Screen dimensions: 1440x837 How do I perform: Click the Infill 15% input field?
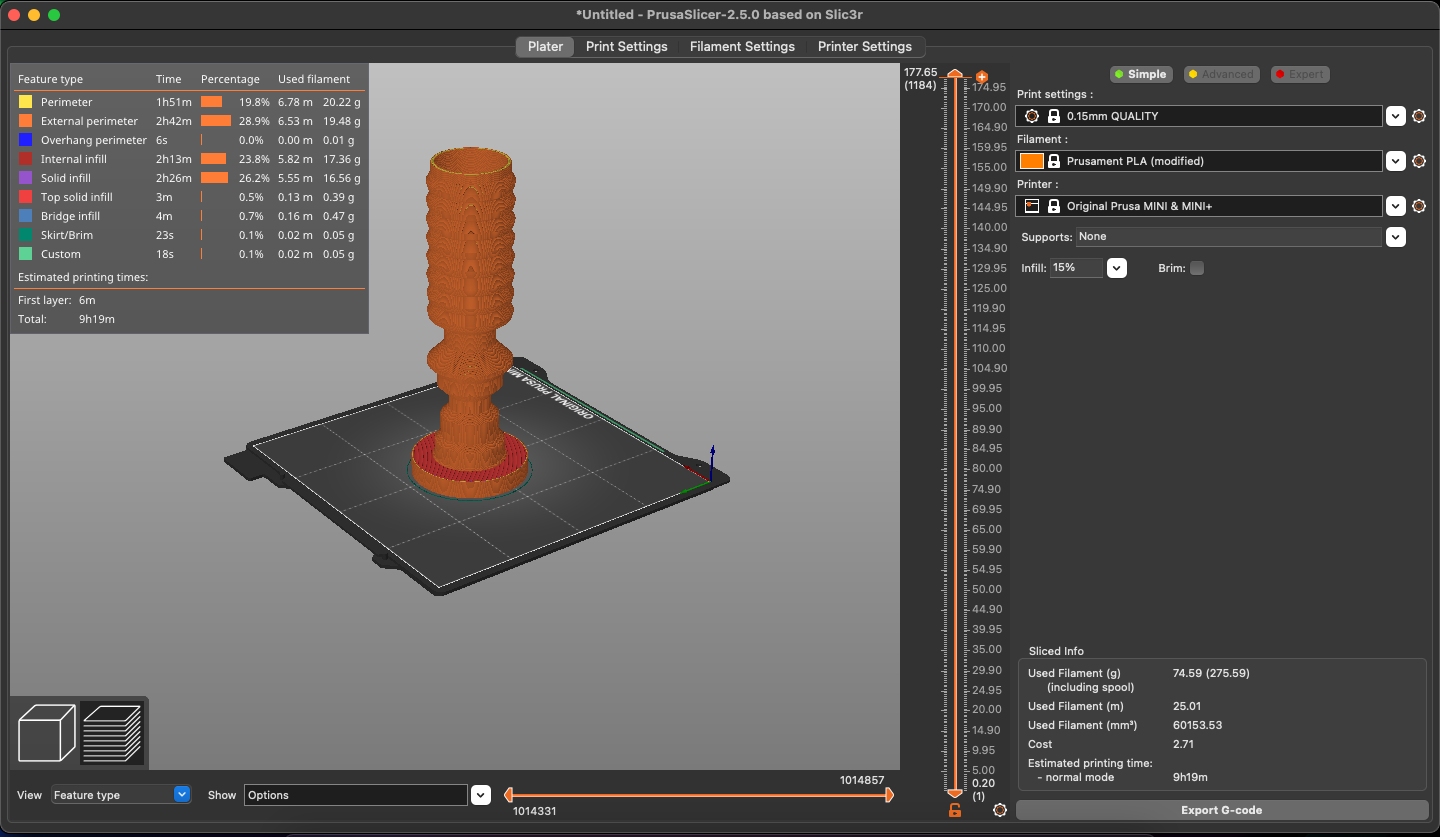1076,268
